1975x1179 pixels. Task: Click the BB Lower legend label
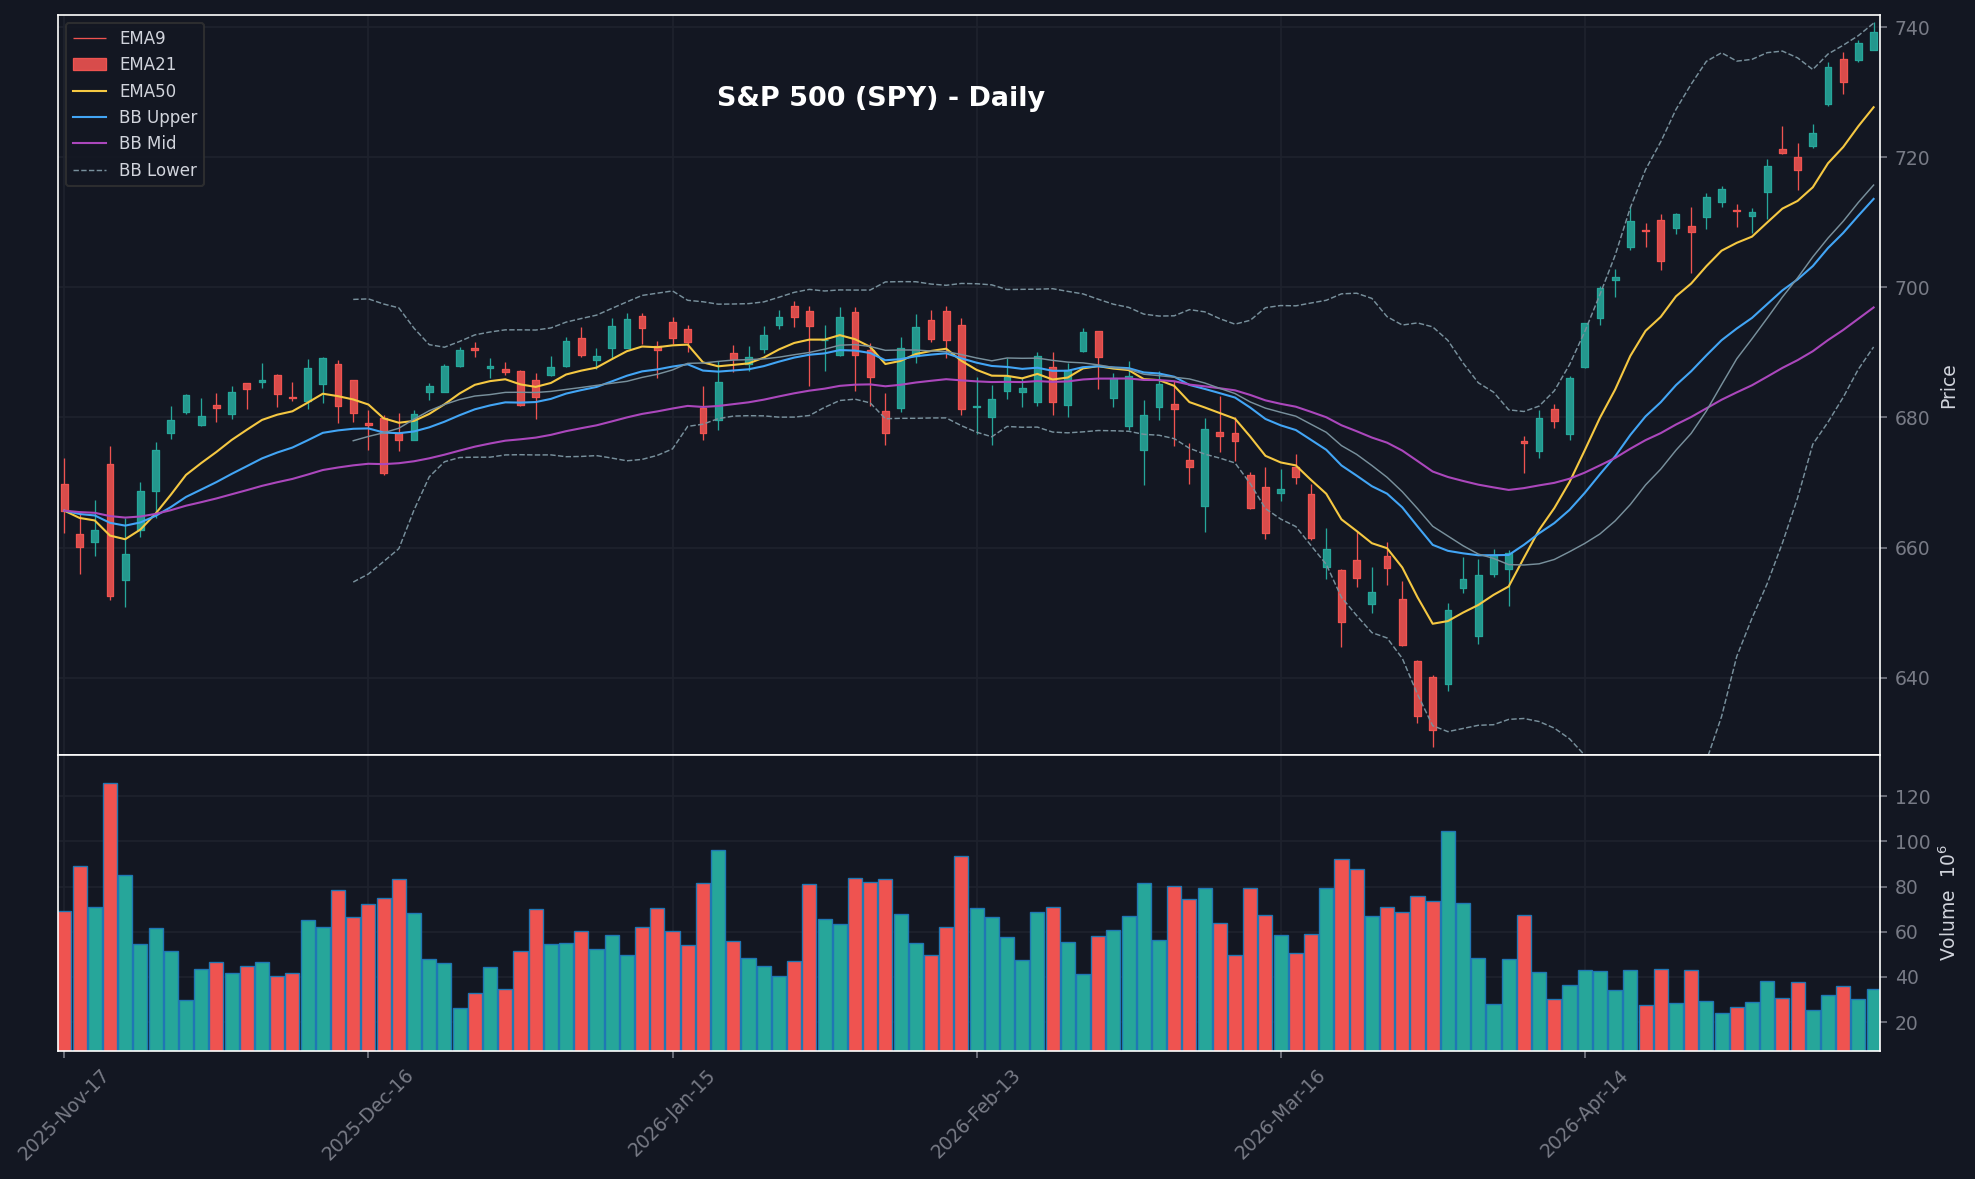(158, 170)
